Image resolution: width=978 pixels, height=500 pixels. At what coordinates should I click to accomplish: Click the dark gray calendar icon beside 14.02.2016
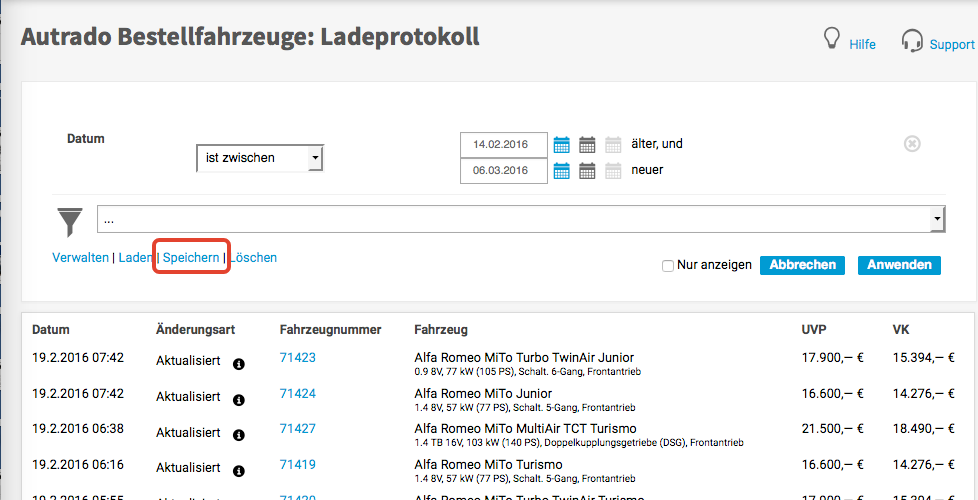pyautogui.click(x=588, y=145)
